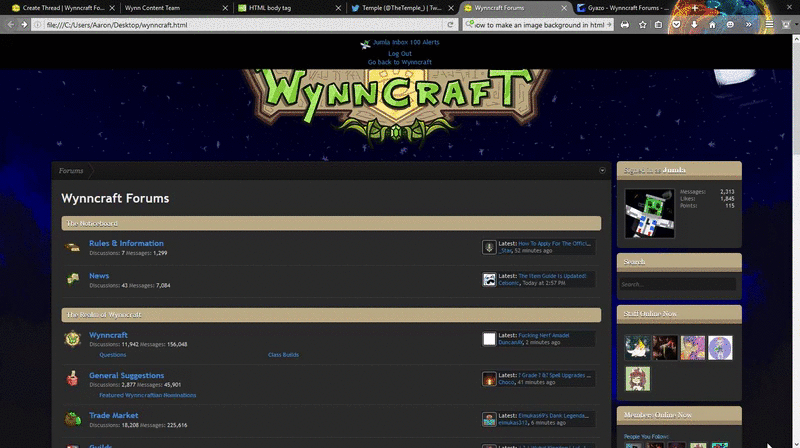The height and width of the screenshot is (448, 800).
Task: Click the Trade Market forum node icon
Action: pyautogui.click(x=72, y=419)
